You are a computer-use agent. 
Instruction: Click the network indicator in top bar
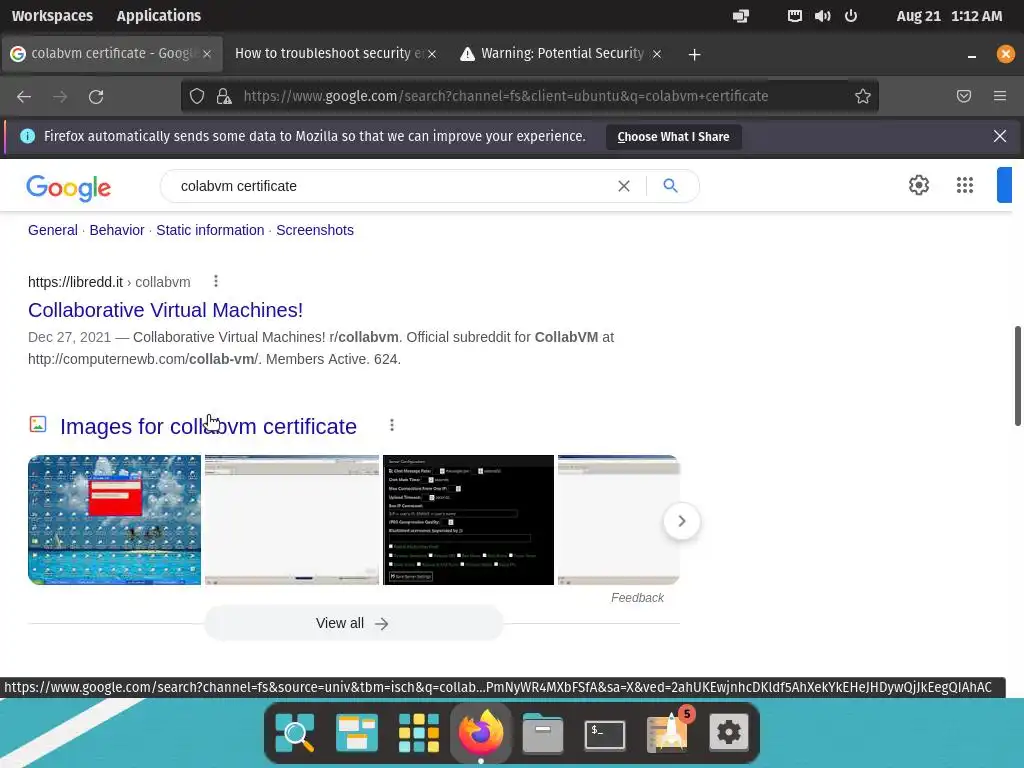pos(741,16)
